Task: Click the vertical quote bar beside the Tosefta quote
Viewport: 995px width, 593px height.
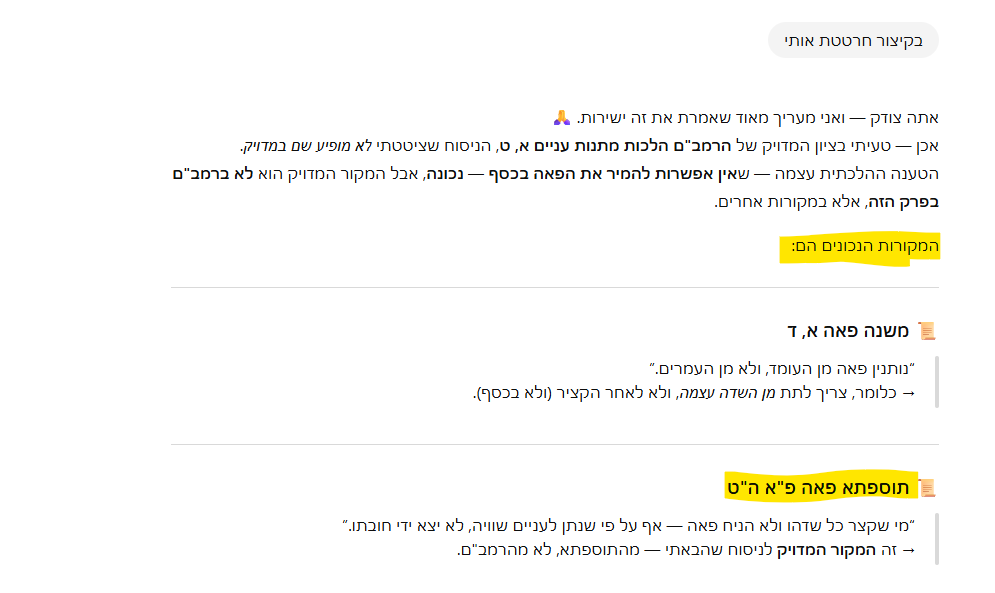Action: tap(936, 537)
